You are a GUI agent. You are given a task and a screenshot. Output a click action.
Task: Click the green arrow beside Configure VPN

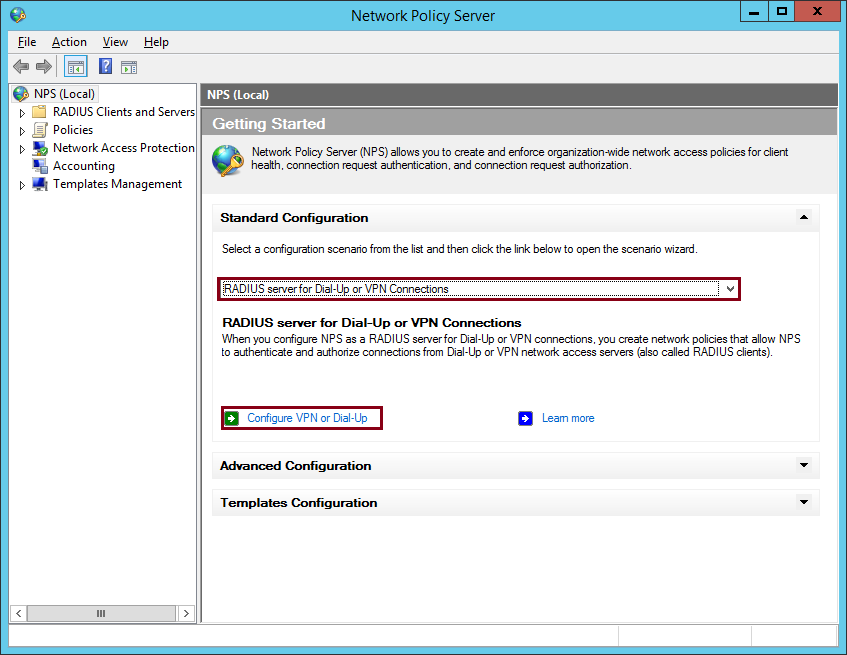[x=232, y=418]
